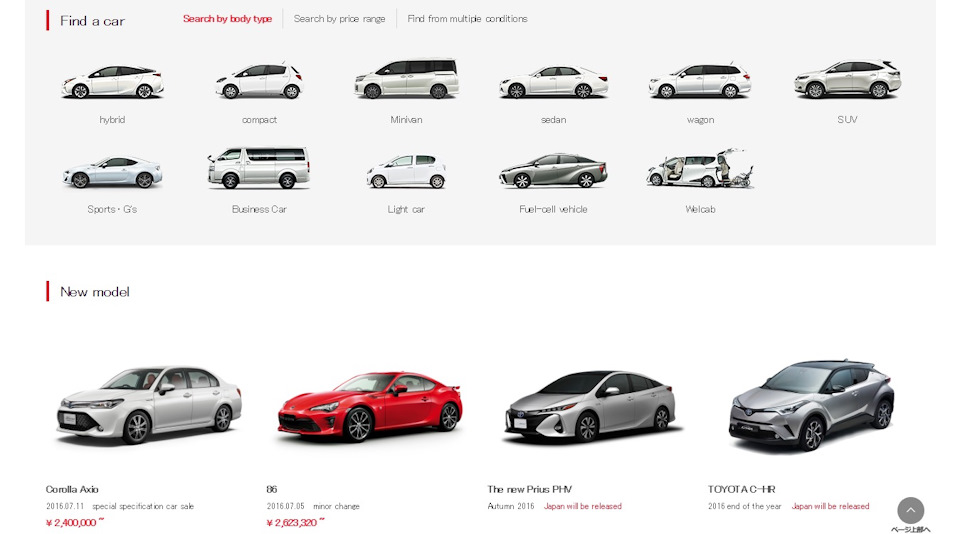
Task: View the TOYOTA C-HR photo
Action: coord(811,405)
